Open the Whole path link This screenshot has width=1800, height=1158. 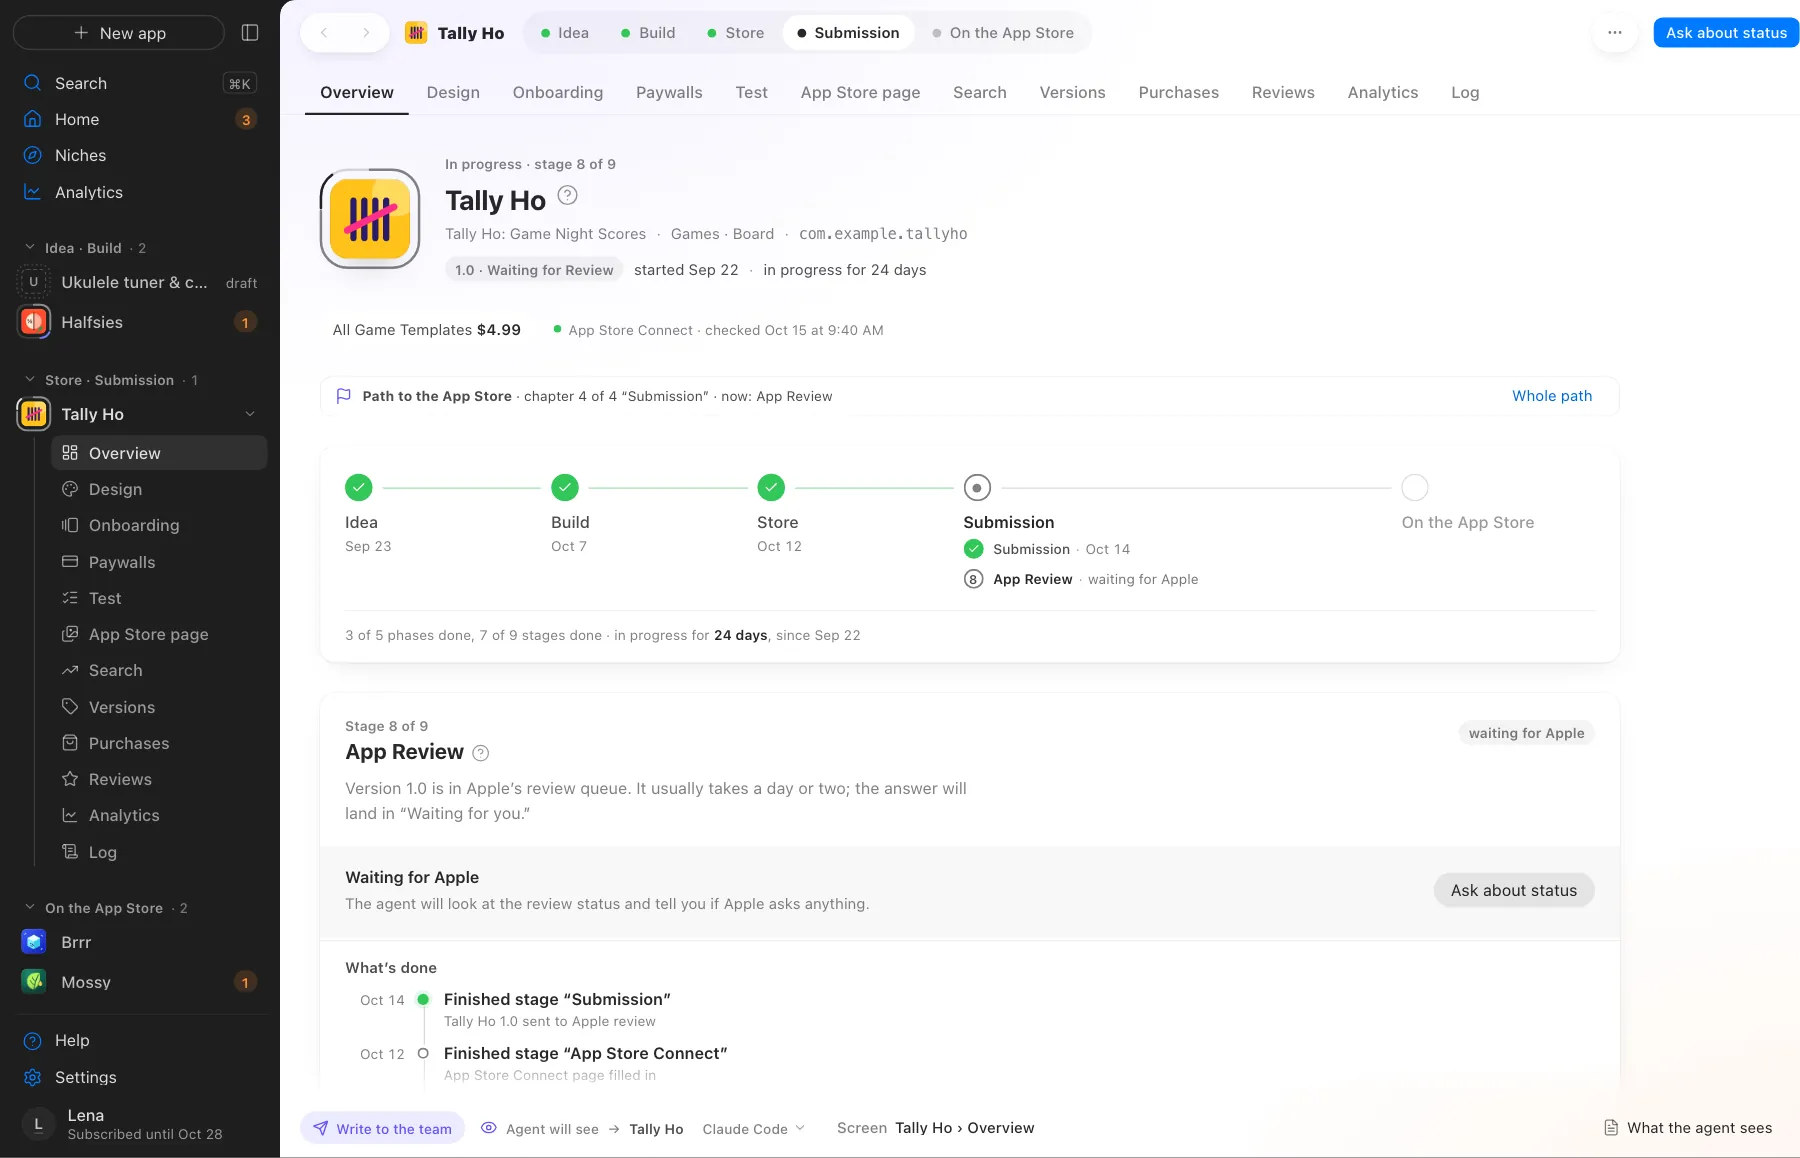1552,396
